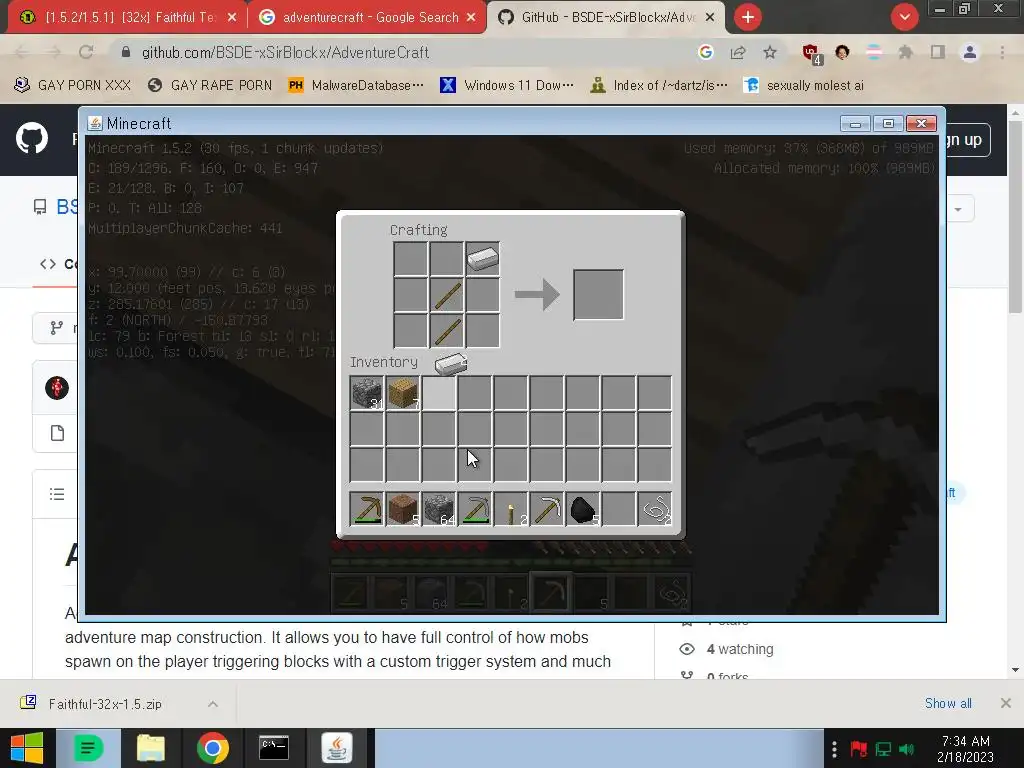Select the torch stack in hotbar row
The height and width of the screenshot is (768, 1024).
click(511, 509)
